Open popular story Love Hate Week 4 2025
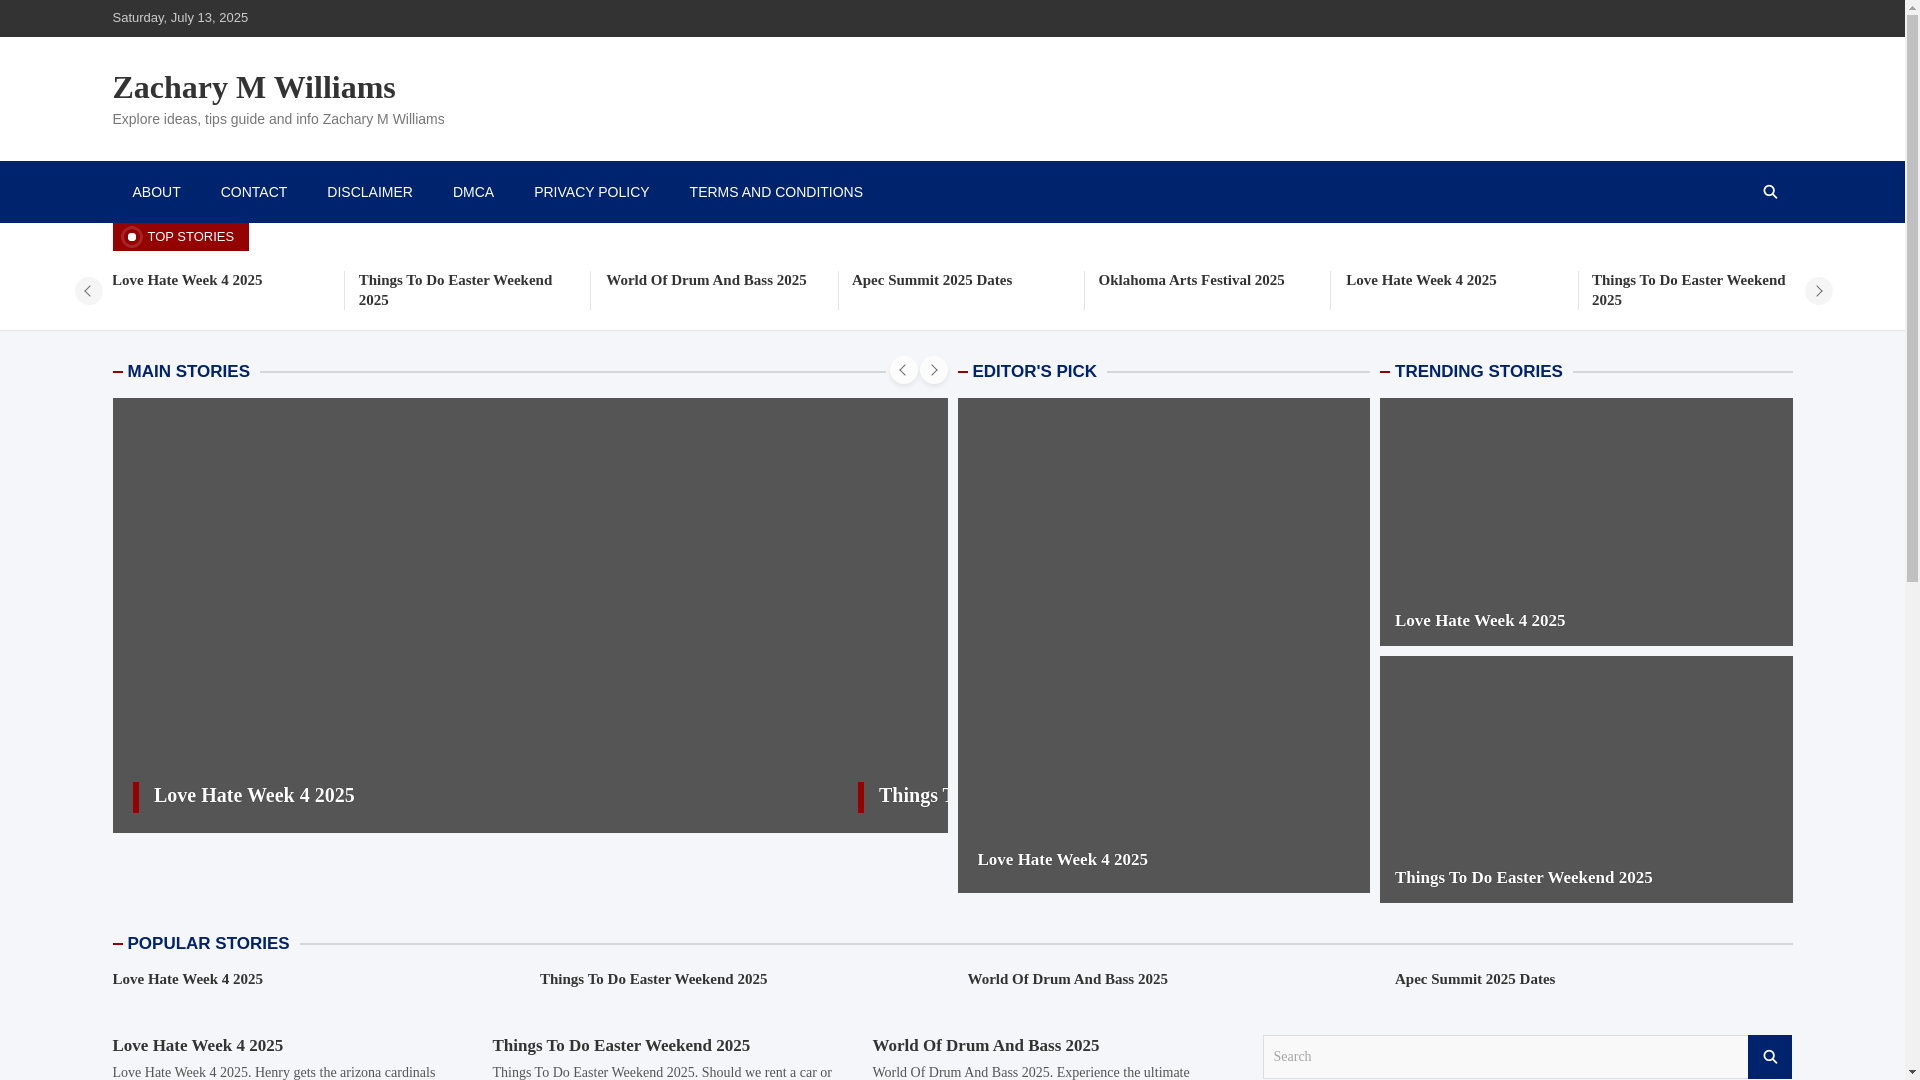Screen dimensions: 1920x1080 [187, 979]
